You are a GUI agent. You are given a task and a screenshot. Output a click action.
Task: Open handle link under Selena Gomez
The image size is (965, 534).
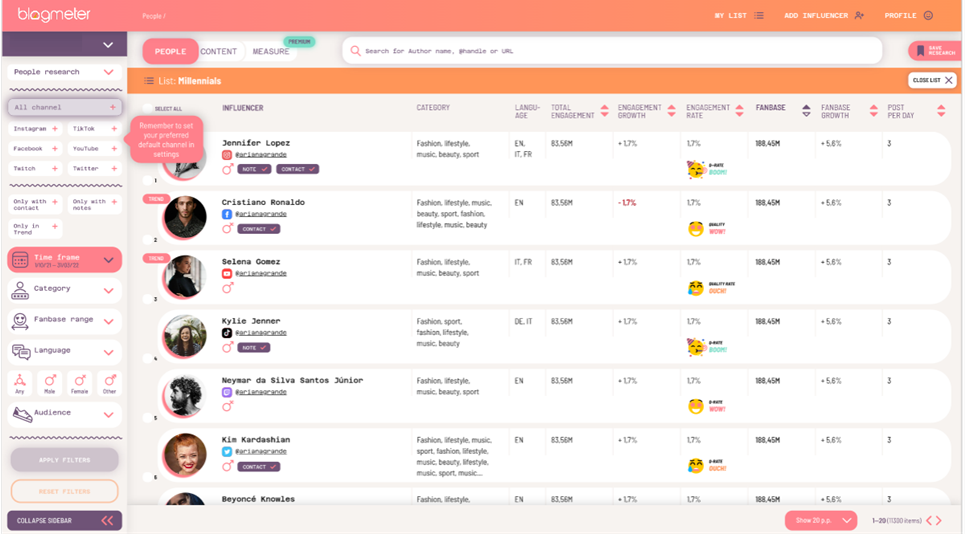[261, 274]
